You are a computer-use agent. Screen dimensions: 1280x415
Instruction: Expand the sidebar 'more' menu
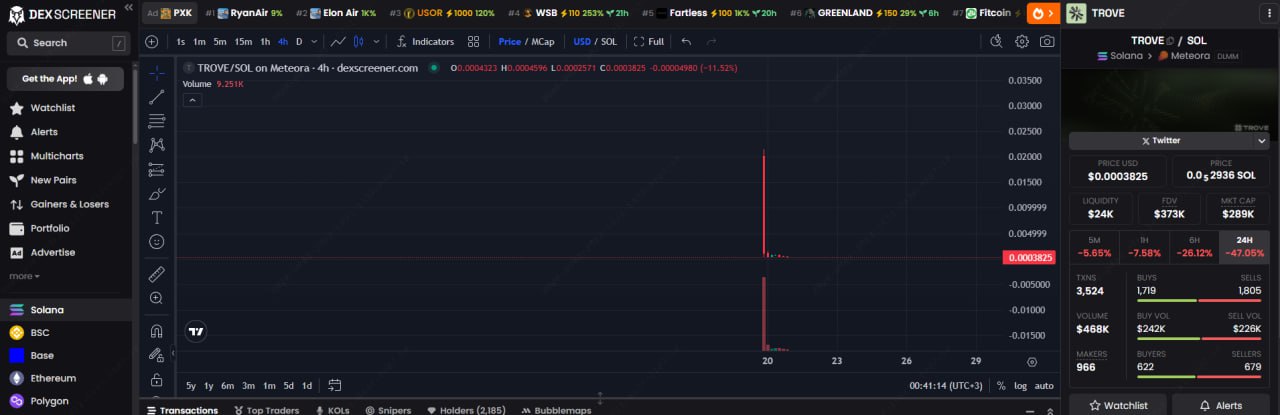pos(24,276)
